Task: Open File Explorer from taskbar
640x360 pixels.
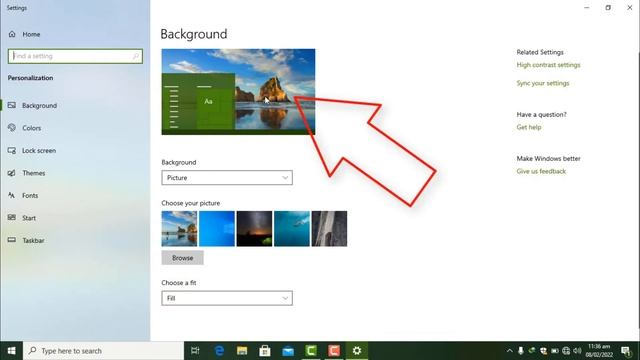Action: 242,351
